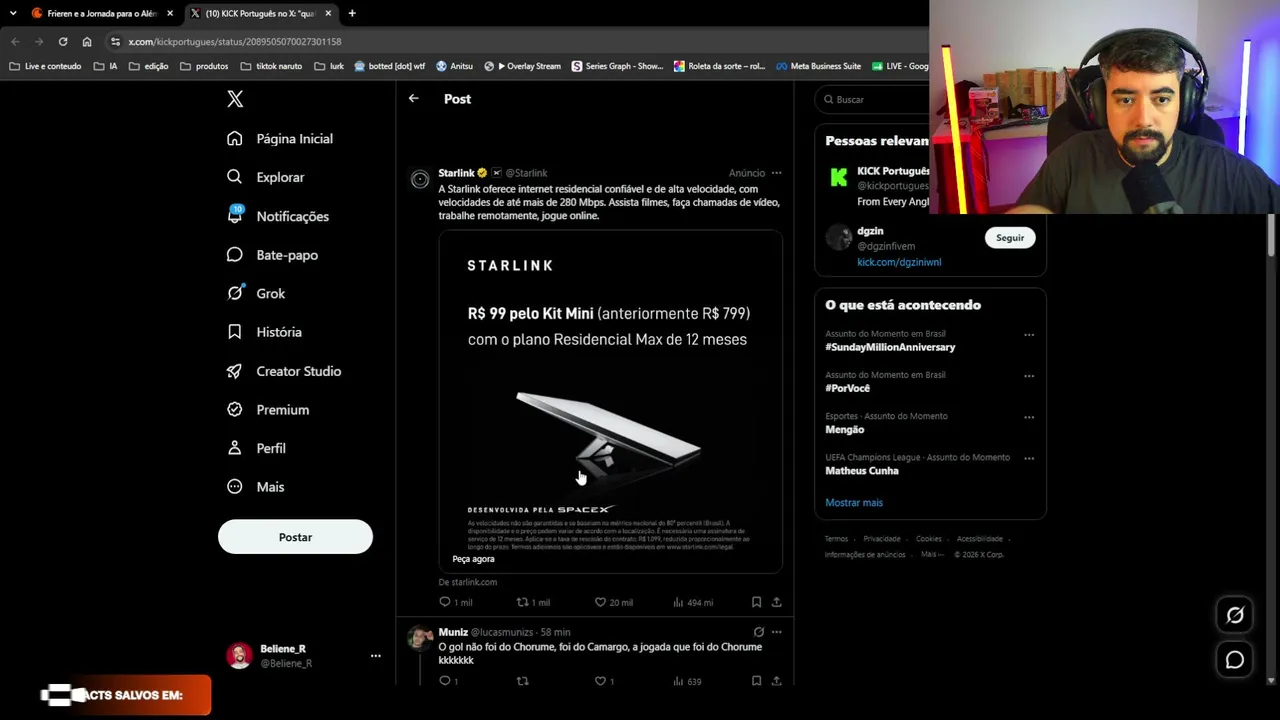Open Series Graph bookmark
The image size is (1280, 720).
click(x=617, y=66)
